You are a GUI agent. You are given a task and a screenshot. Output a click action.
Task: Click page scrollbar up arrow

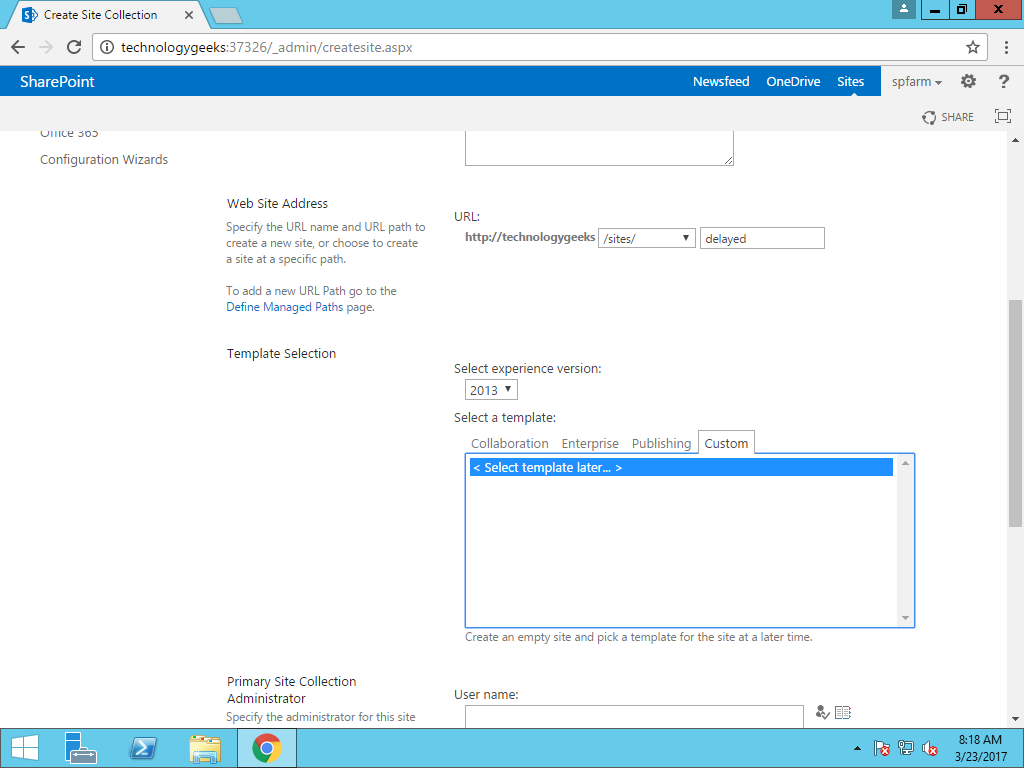[x=1016, y=140]
